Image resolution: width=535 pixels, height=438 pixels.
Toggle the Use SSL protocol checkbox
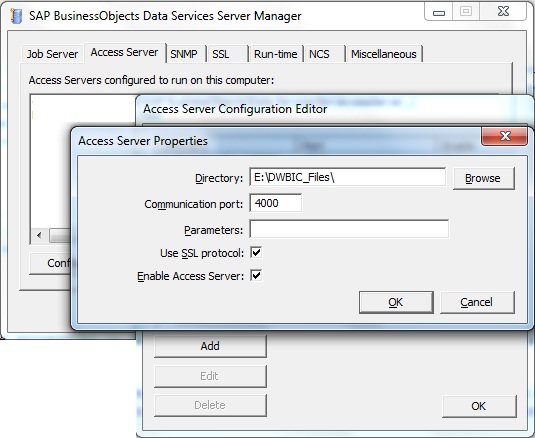pyautogui.click(x=256, y=253)
